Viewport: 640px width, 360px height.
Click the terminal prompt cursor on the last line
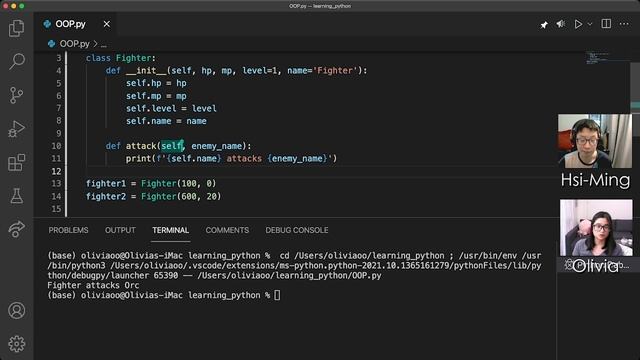pyautogui.click(x=277, y=295)
